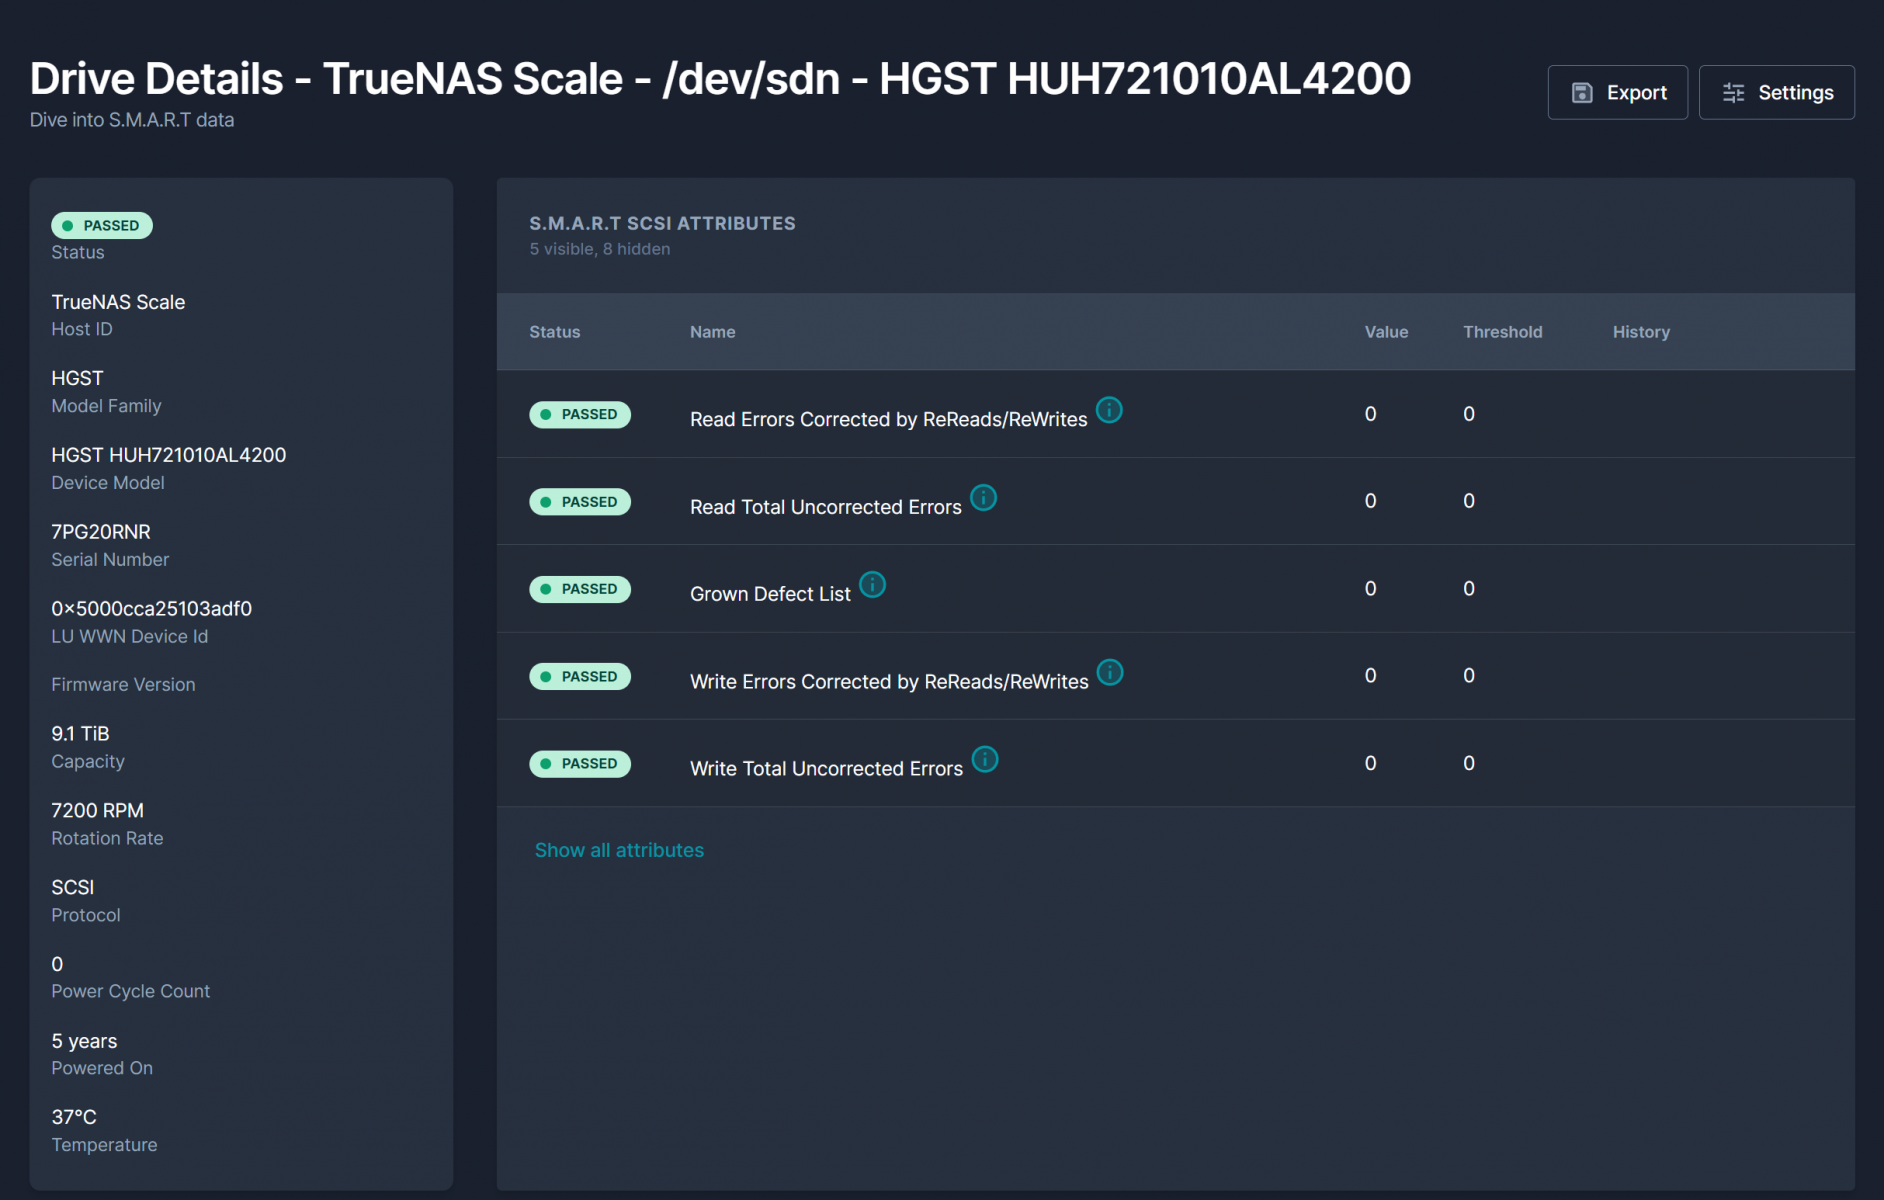The image size is (1884, 1200).
Task: Click PASSED badge in drive status panel
Action: 102,226
